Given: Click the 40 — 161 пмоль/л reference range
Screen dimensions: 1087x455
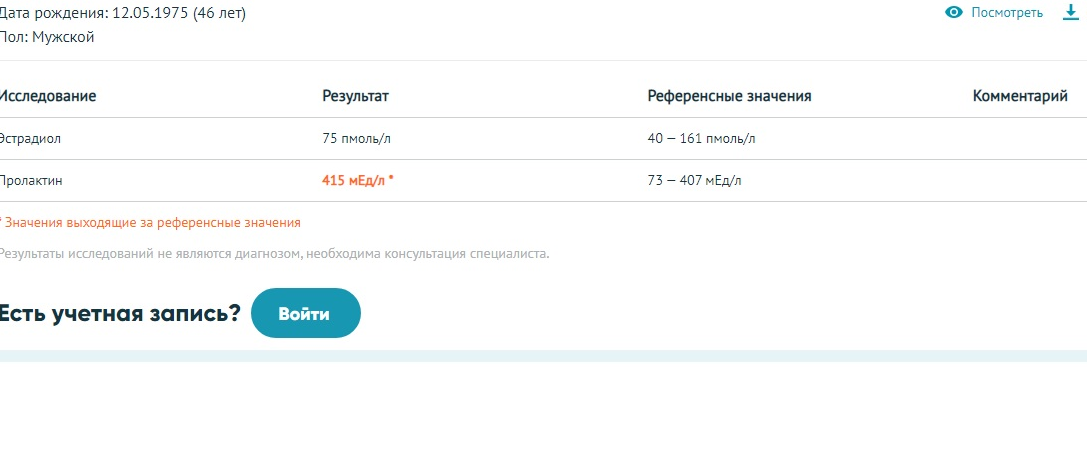Looking at the screenshot, I should [701, 138].
